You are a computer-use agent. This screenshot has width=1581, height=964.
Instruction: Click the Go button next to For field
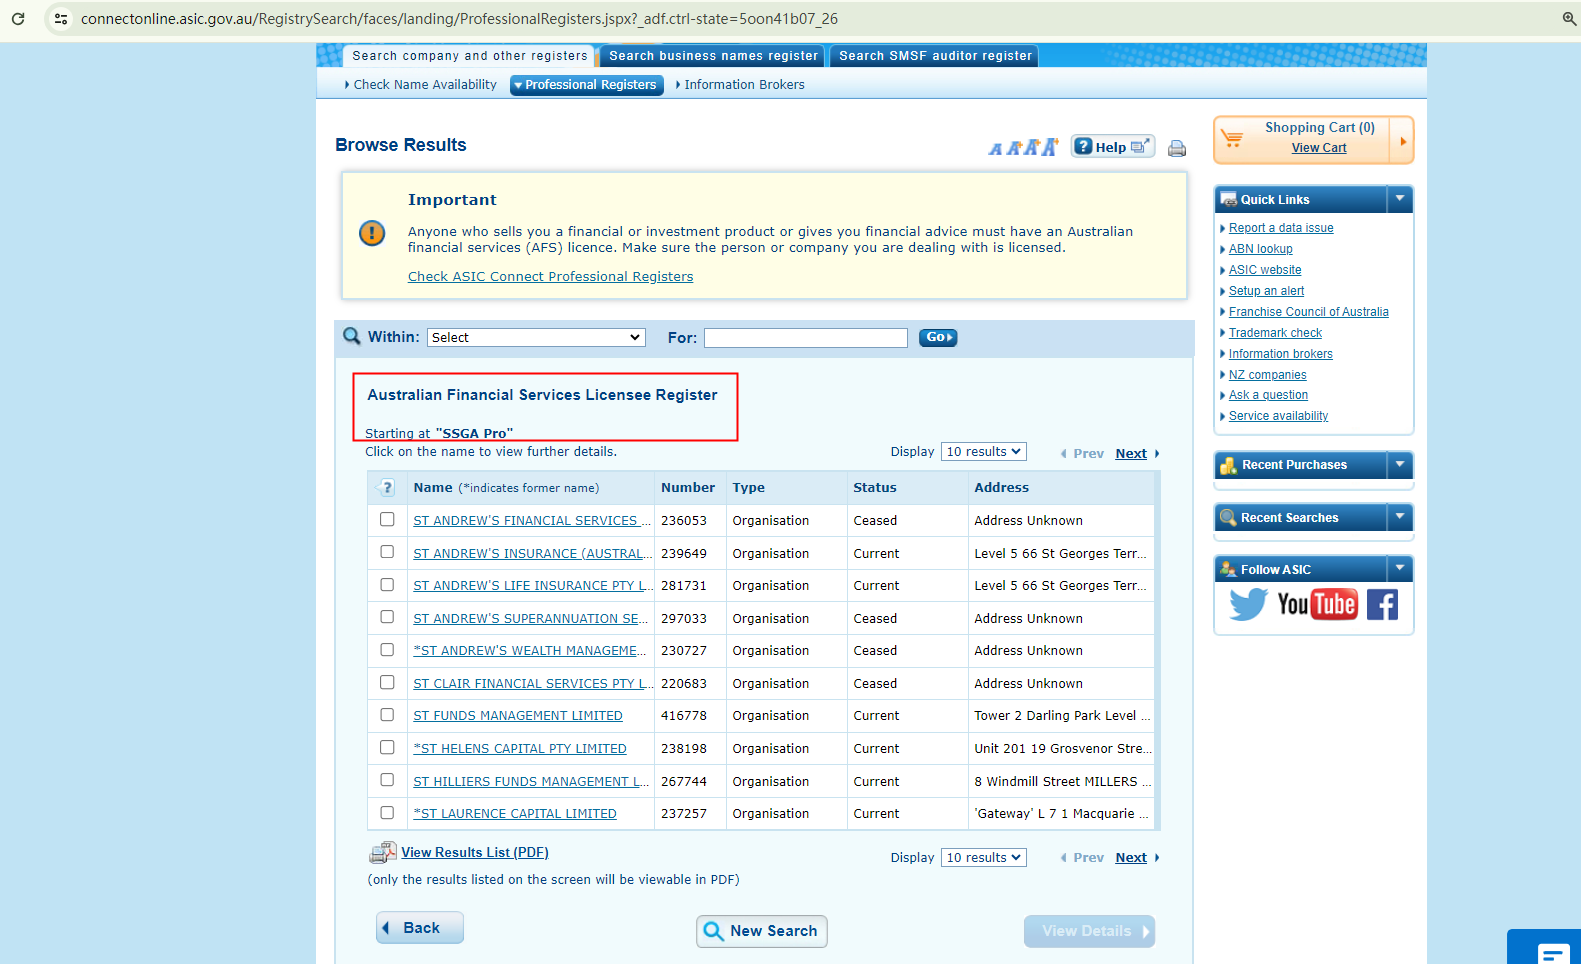coord(938,338)
